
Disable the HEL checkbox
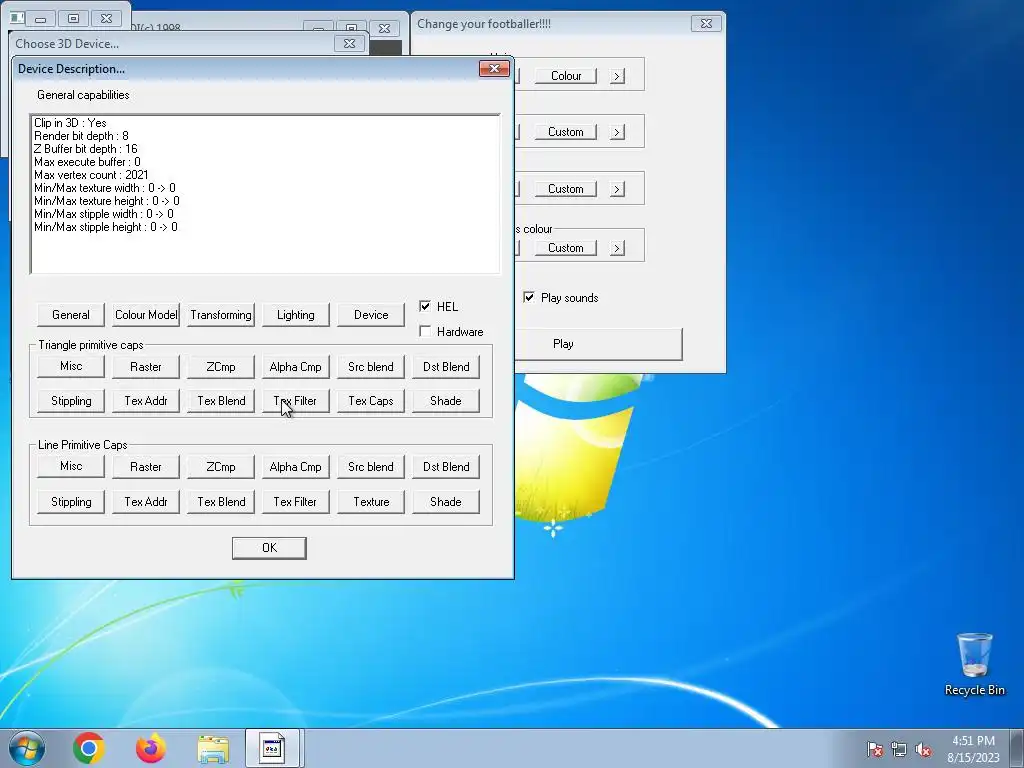pyautogui.click(x=425, y=306)
